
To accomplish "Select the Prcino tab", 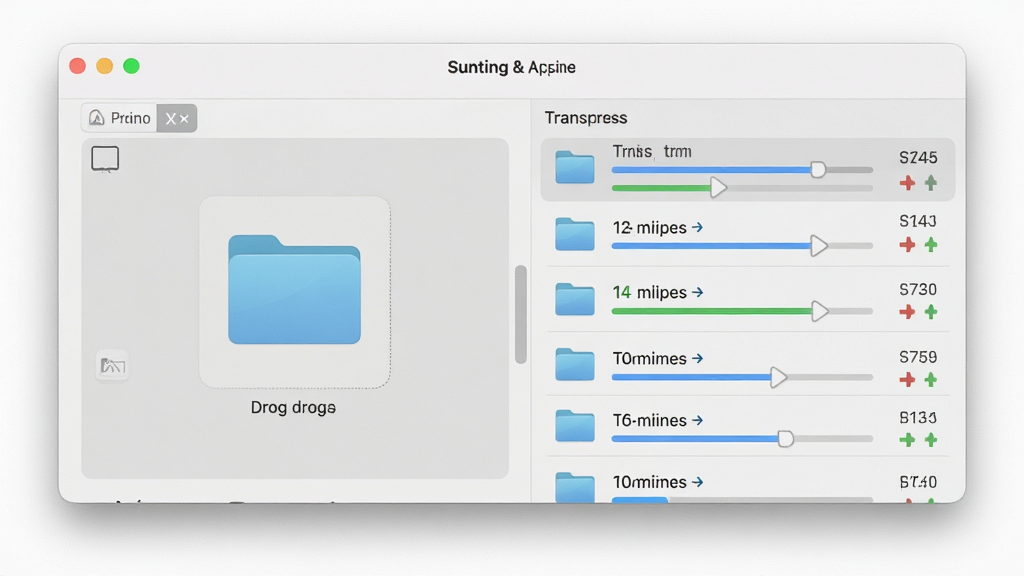I will pos(120,118).
